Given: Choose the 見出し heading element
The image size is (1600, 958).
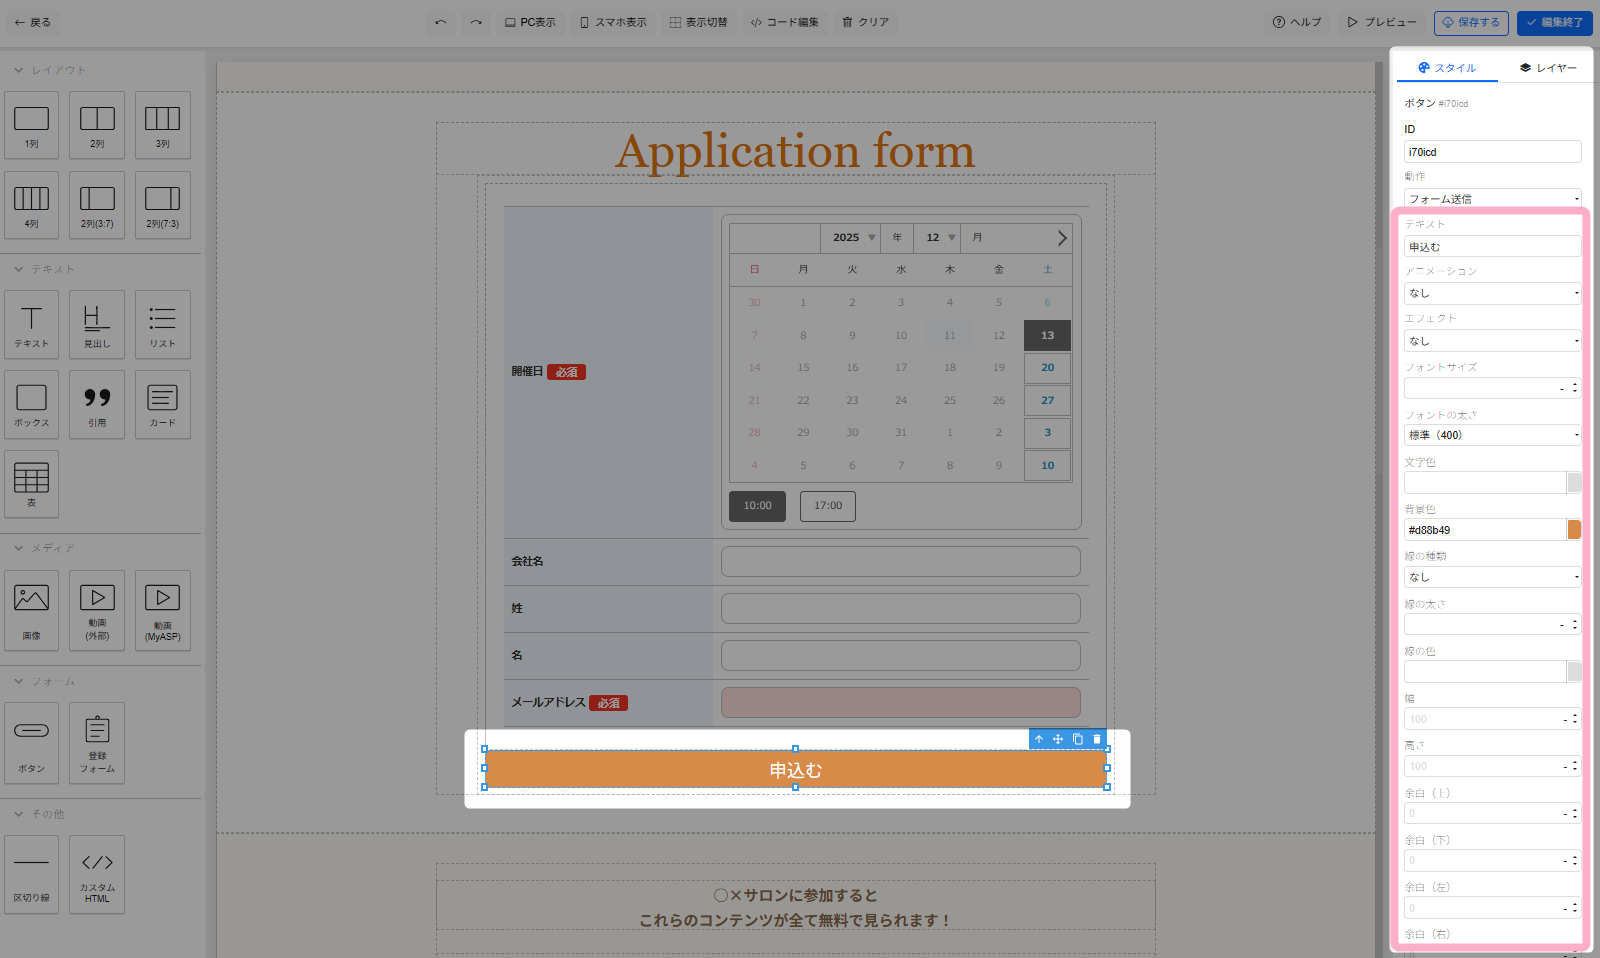Looking at the screenshot, I should click(97, 325).
